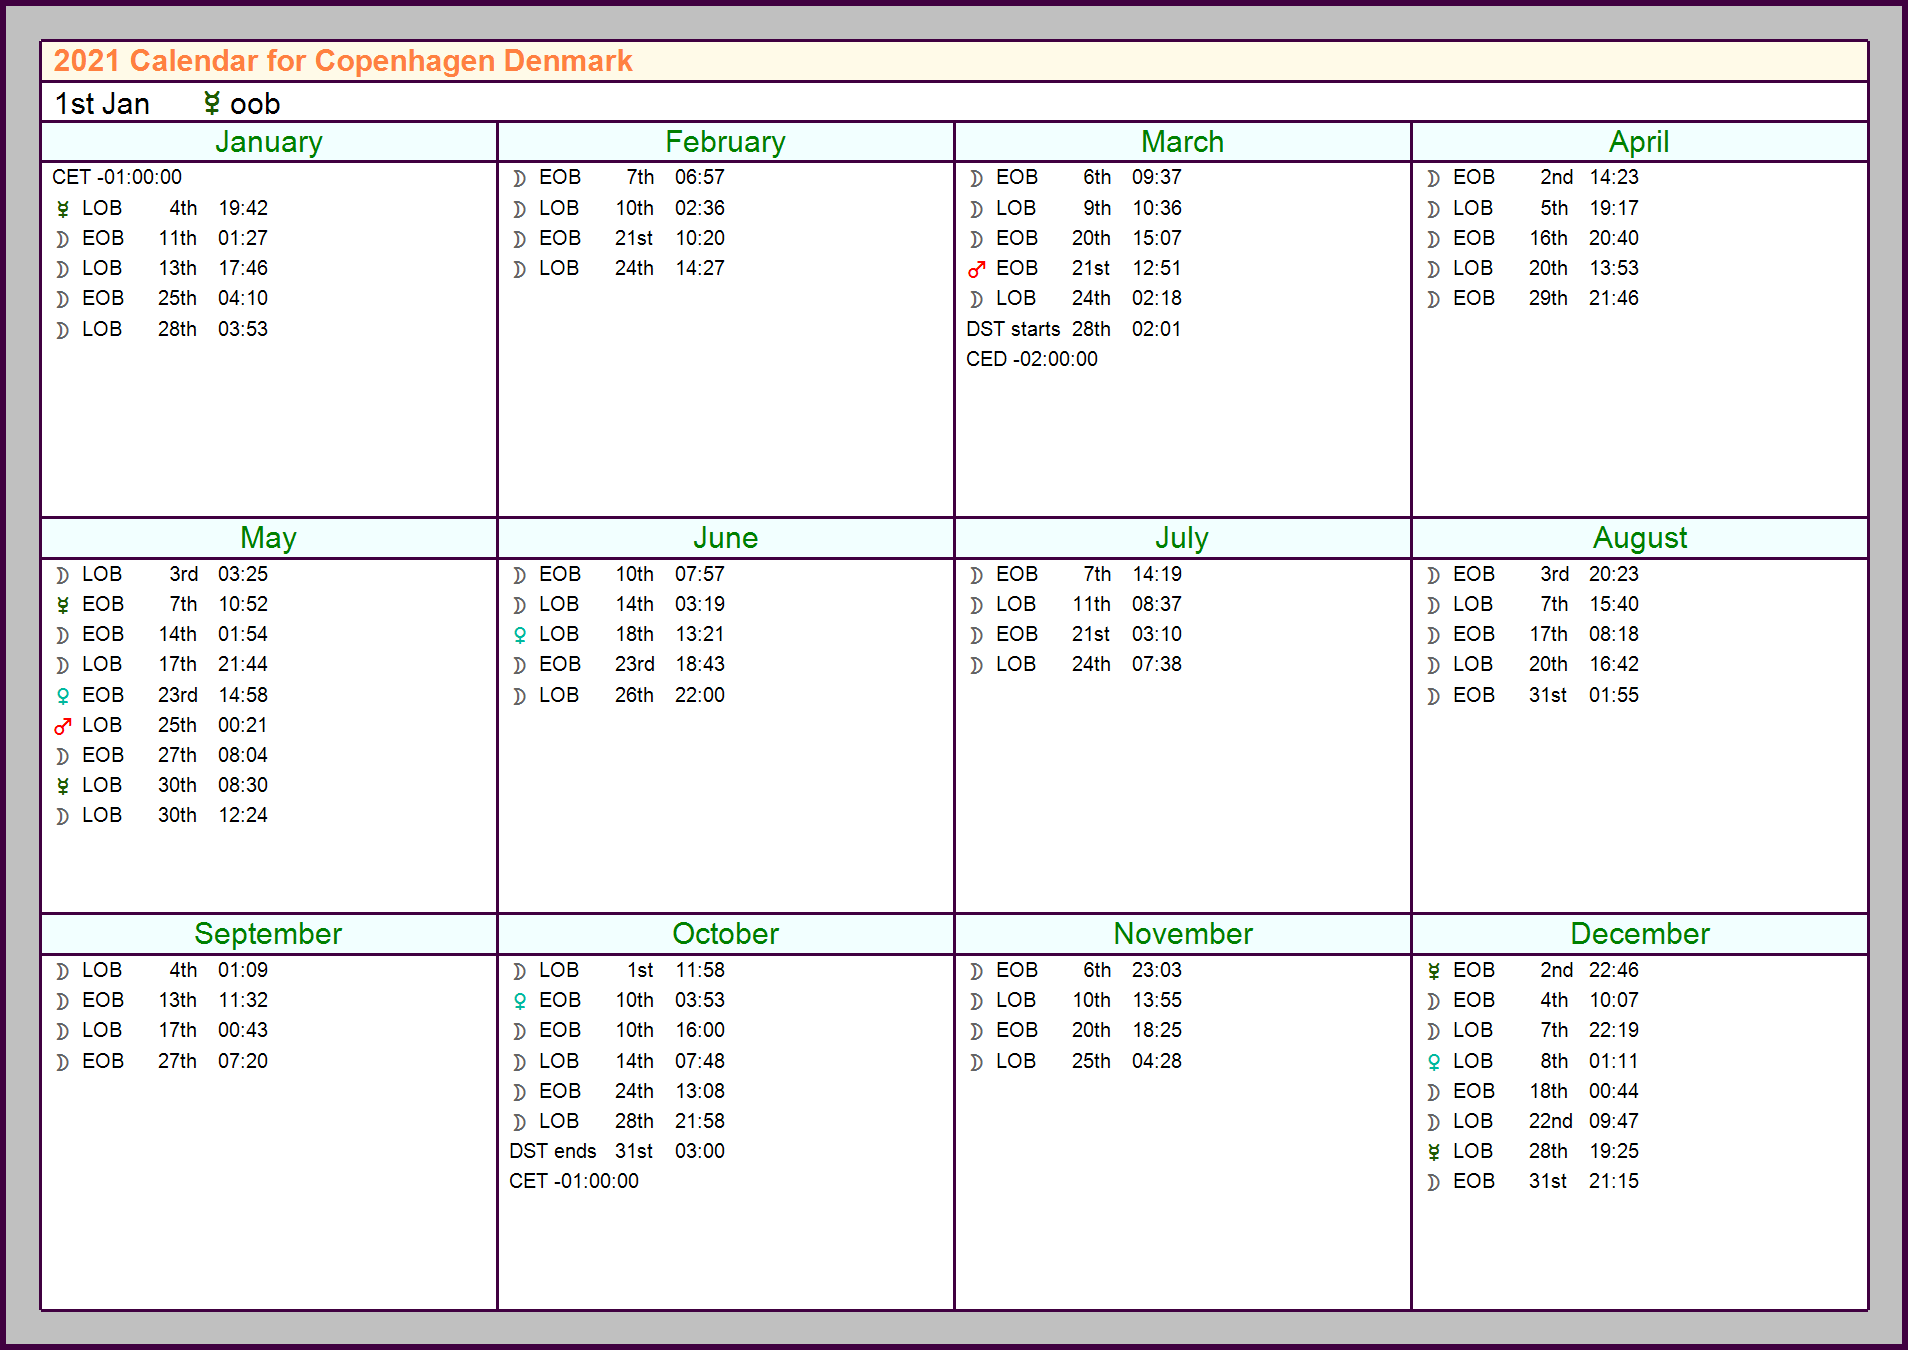Screen dimensions: 1908x1350
Task: Select the June month header
Action: [726, 538]
